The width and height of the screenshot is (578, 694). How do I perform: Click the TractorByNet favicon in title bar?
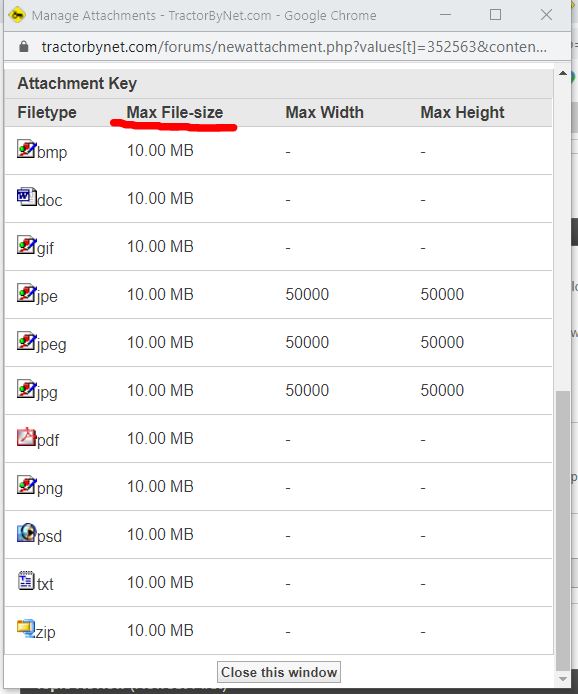(16, 15)
